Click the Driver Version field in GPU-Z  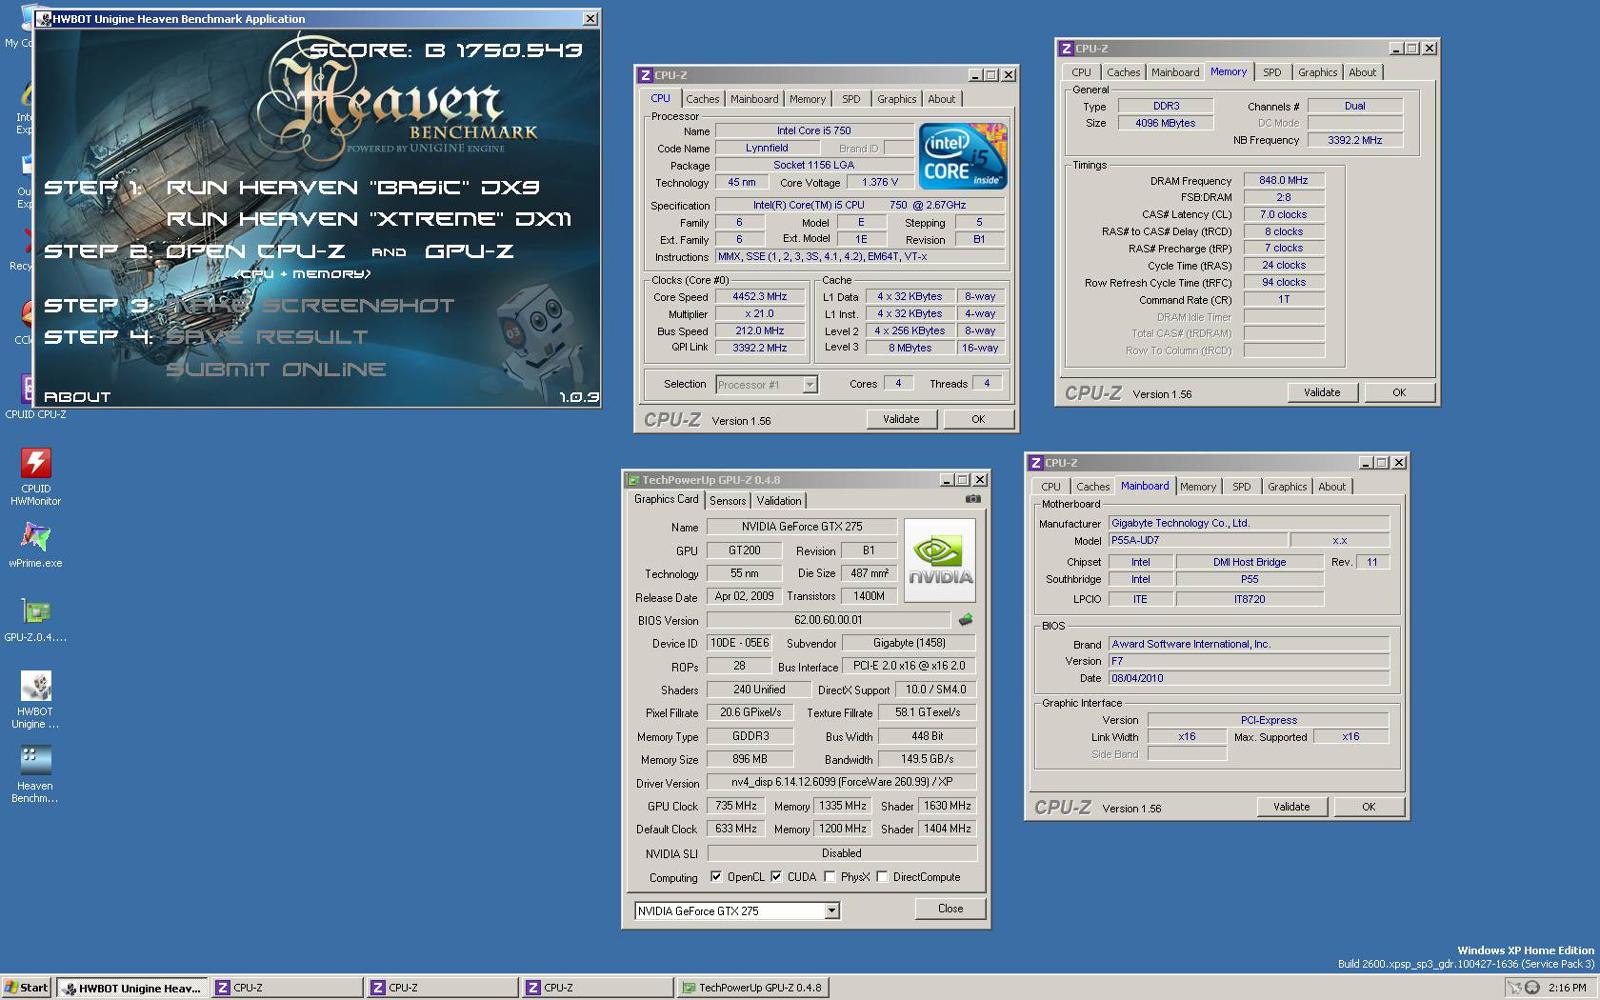842,782
